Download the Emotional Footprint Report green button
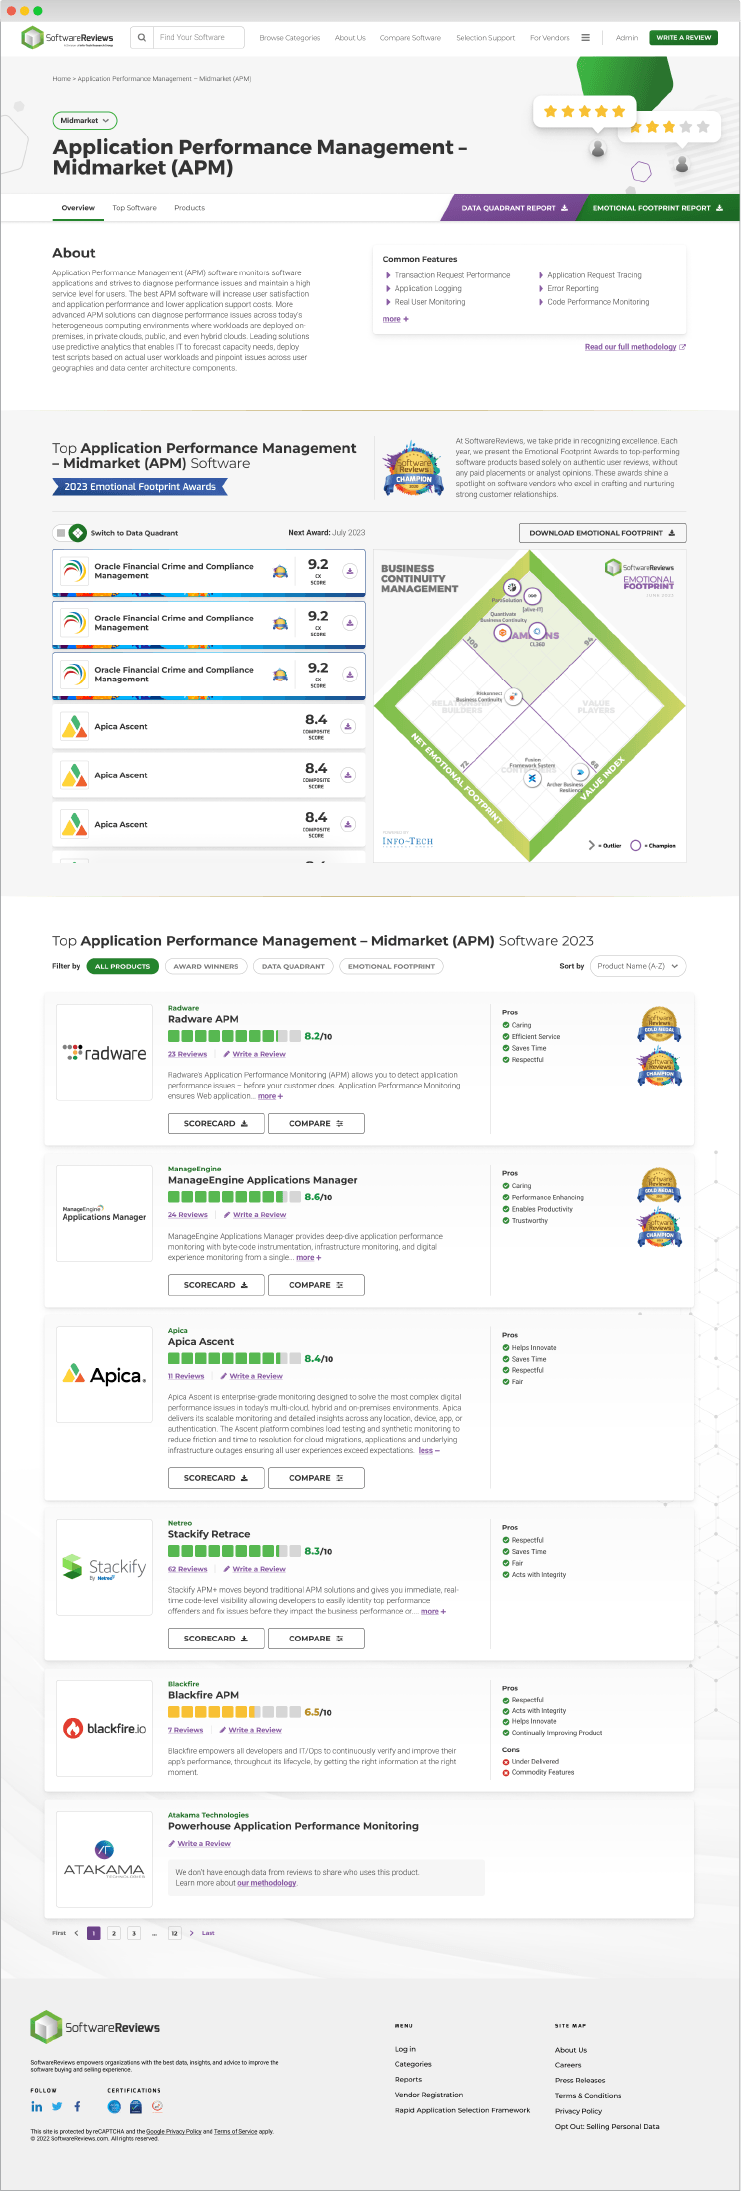741x2191 pixels. coord(658,208)
